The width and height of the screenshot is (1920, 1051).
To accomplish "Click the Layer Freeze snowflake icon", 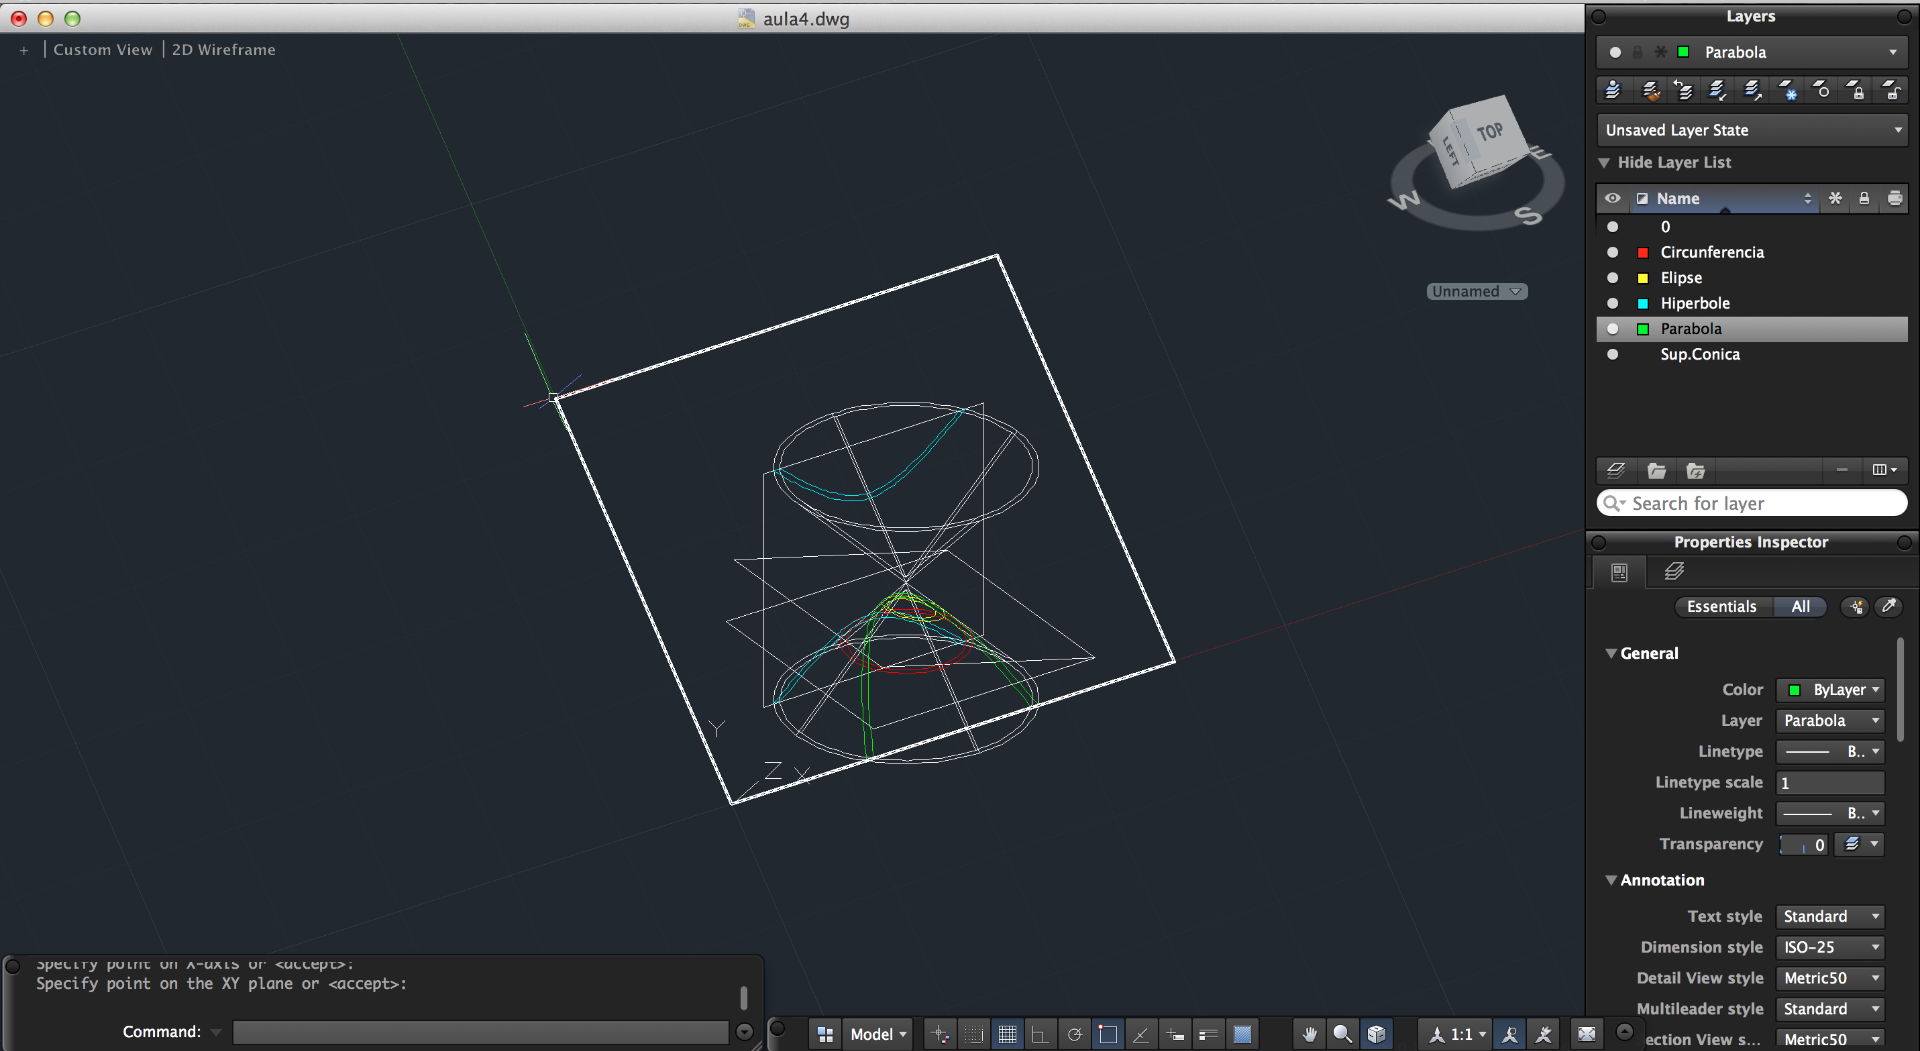I will coord(1788,90).
